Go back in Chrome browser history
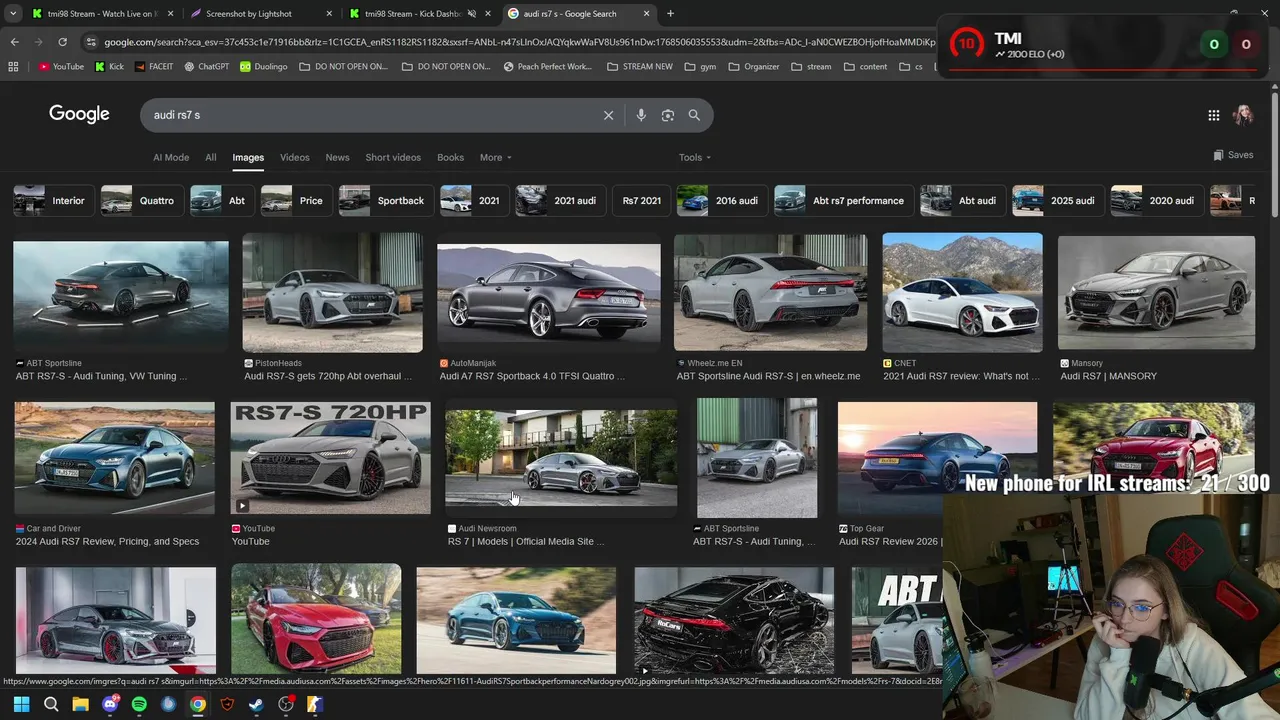Viewport: 1280px width, 720px height. (14, 42)
